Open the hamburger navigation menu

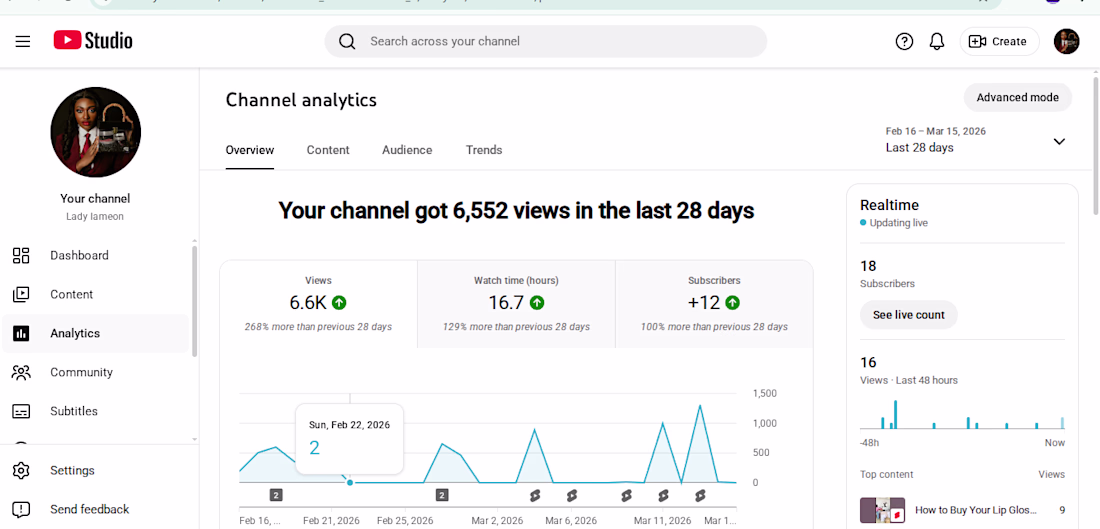[x=22, y=41]
